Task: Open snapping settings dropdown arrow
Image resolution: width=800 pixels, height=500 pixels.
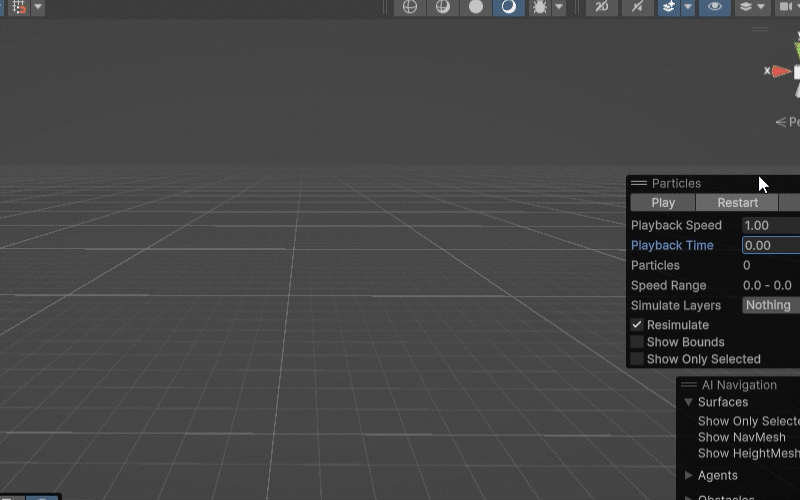Action: point(38,6)
